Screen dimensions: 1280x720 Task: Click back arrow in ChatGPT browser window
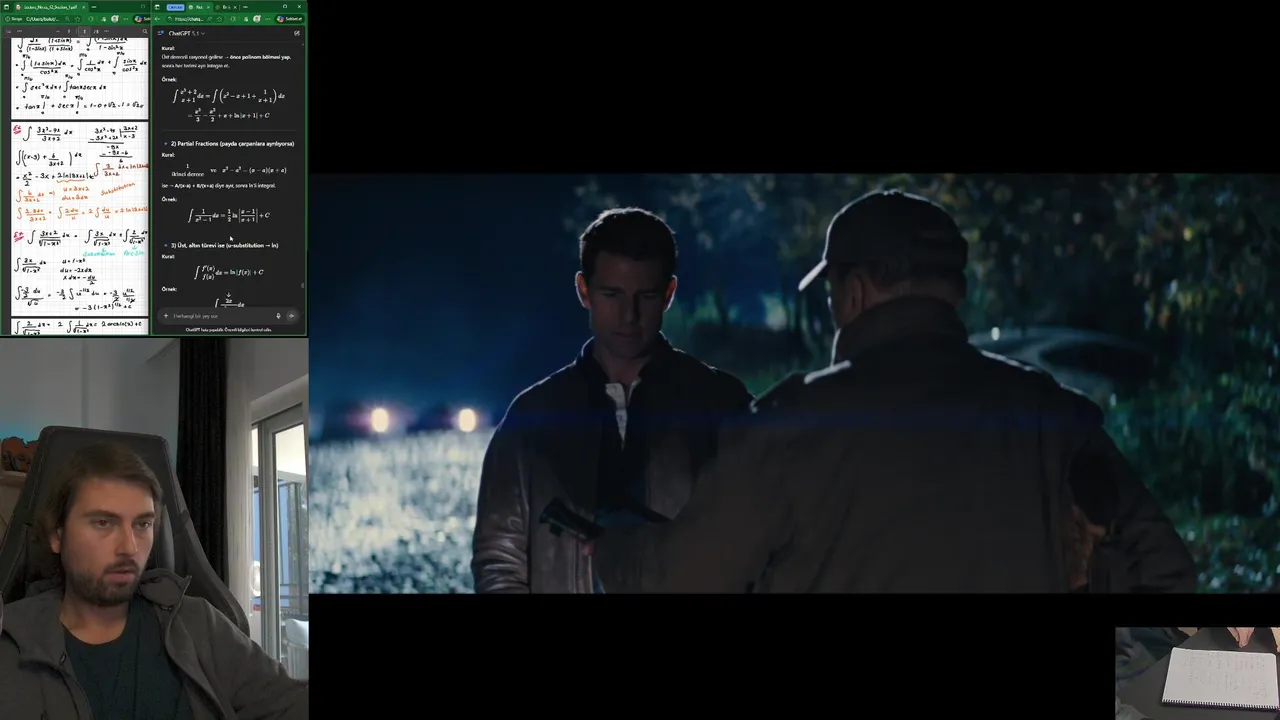pyautogui.click(x=157, y=19)
